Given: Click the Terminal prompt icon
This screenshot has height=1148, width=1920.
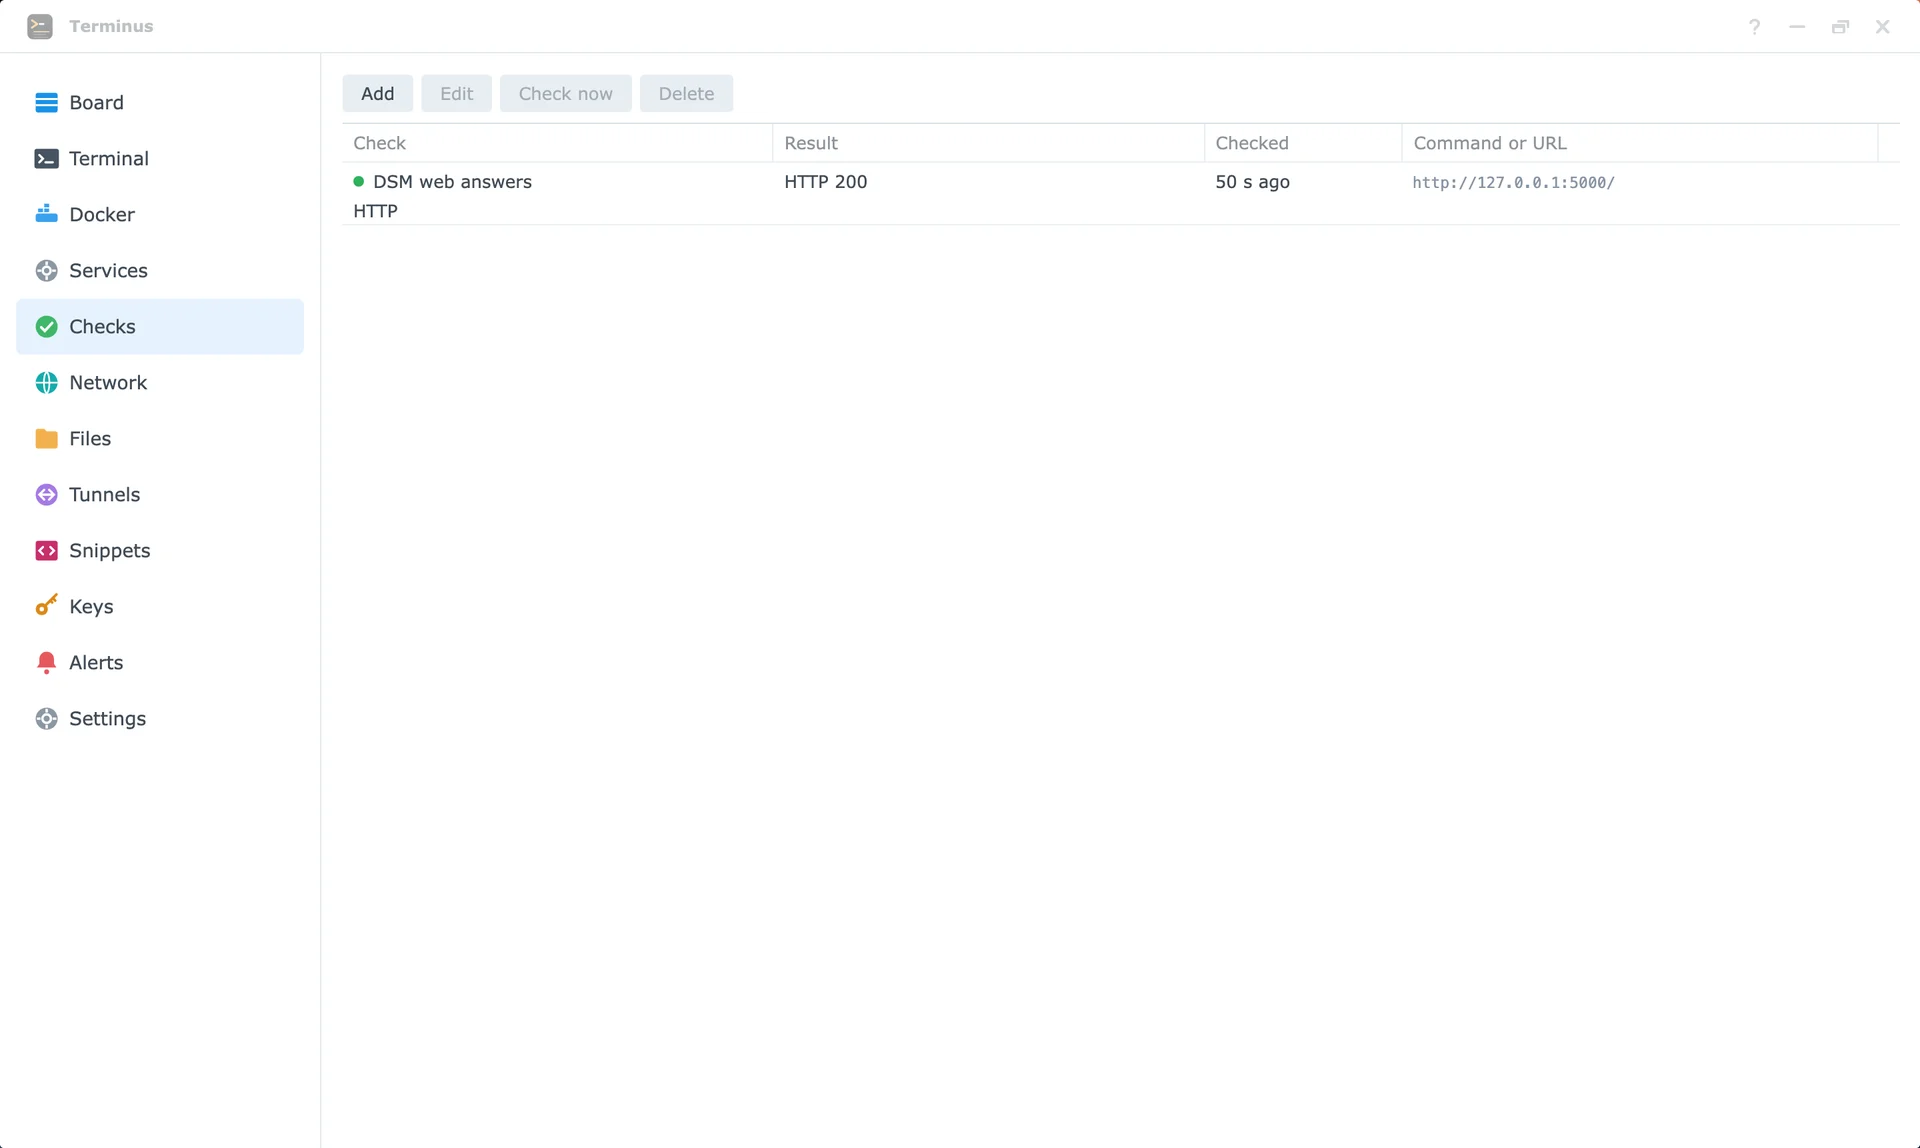Looking at the screenshot, I should [46, 158].
